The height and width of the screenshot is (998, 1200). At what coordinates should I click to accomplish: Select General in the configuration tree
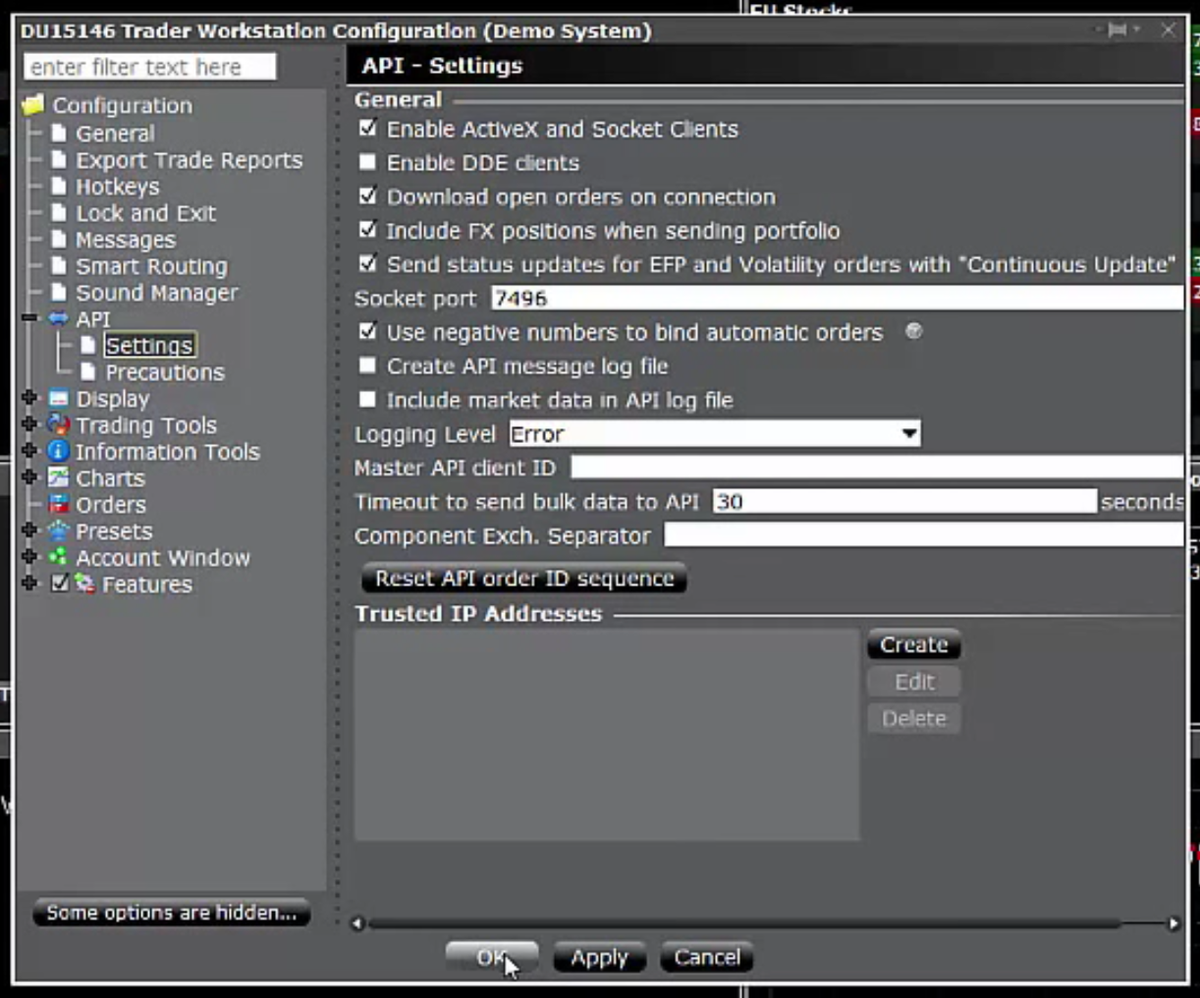point(115,133)
